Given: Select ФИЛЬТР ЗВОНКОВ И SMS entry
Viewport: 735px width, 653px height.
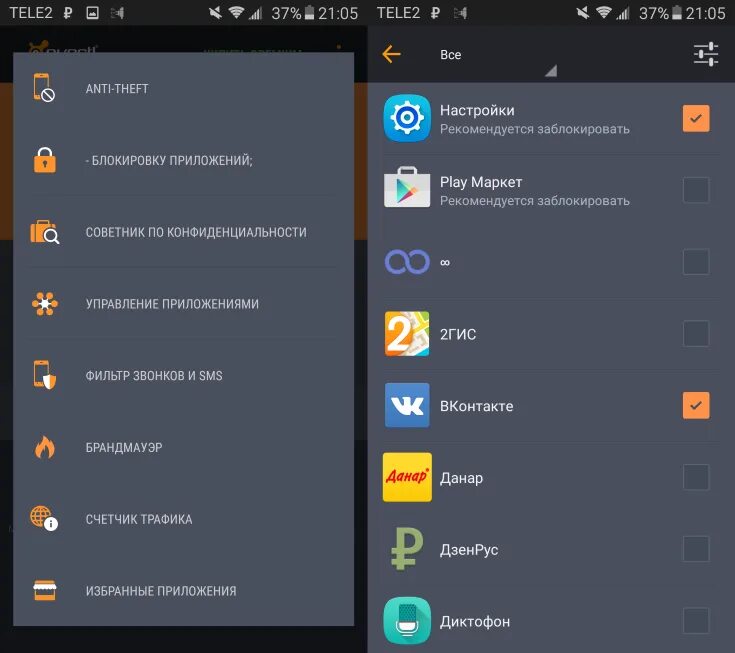Looking at the screenshot, I should pos(183,375).
